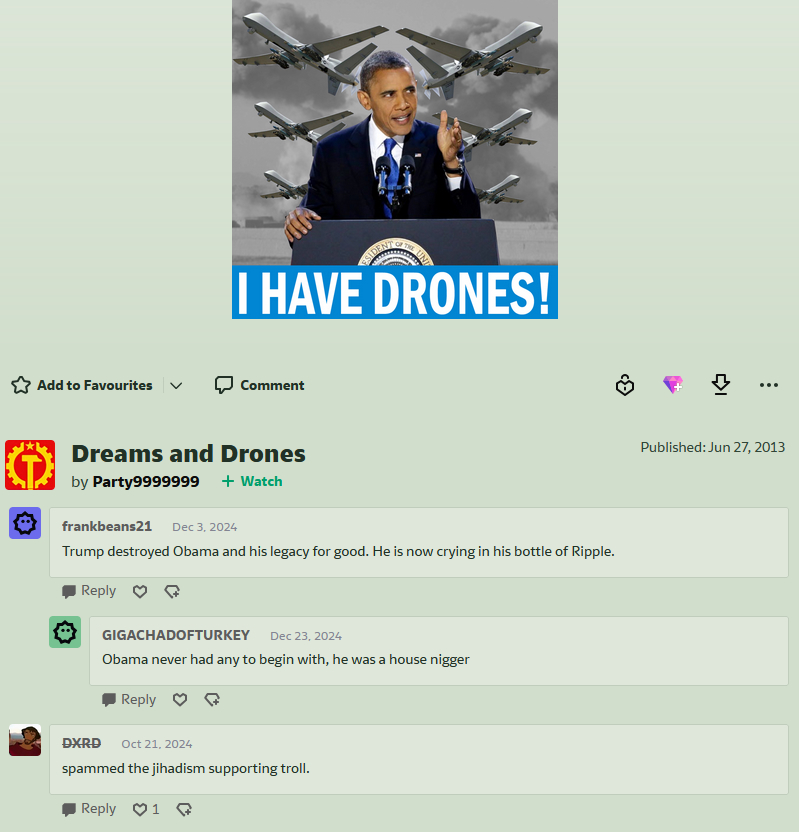The image size is (799, 832).
Task: Reply to frankbeans21's comment
Action: pyautogui.click(x=89, y=591)
